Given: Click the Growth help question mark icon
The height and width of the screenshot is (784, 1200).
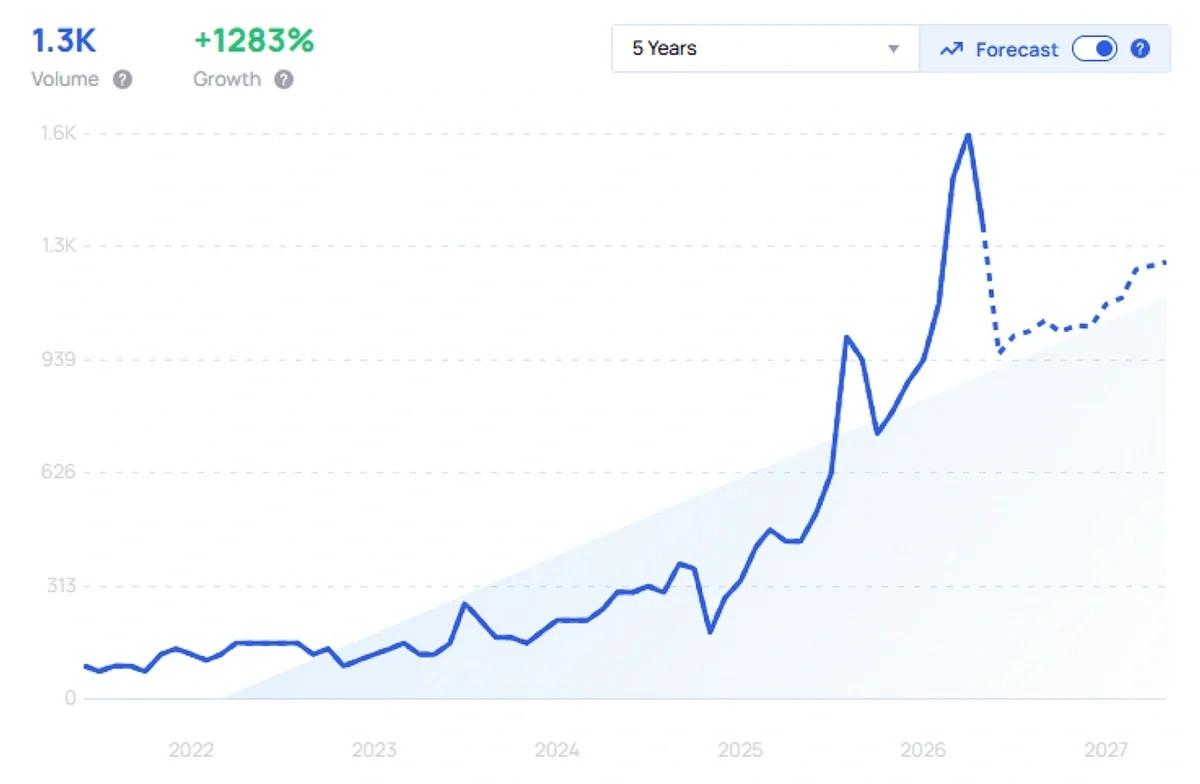Looking at the screenshot, I should tap(284, 80).
